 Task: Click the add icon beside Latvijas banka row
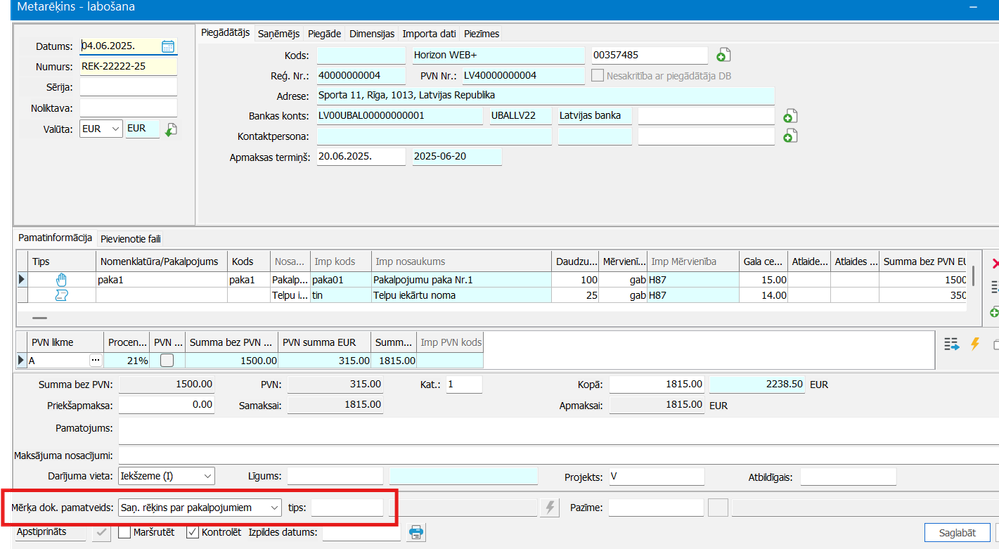[x=789, y=116]
